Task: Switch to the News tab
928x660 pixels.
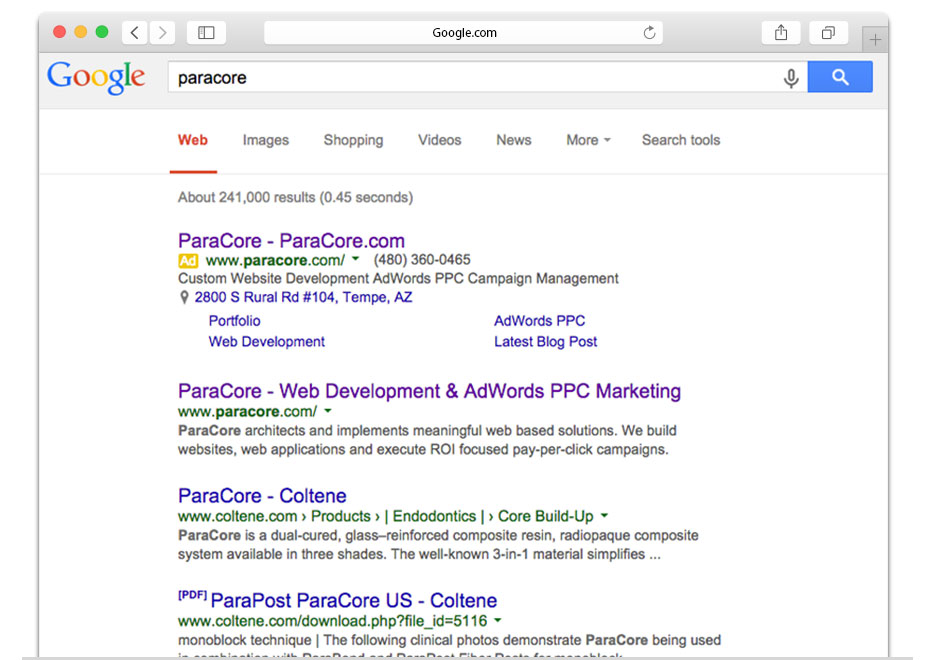Action: point(514,140)
